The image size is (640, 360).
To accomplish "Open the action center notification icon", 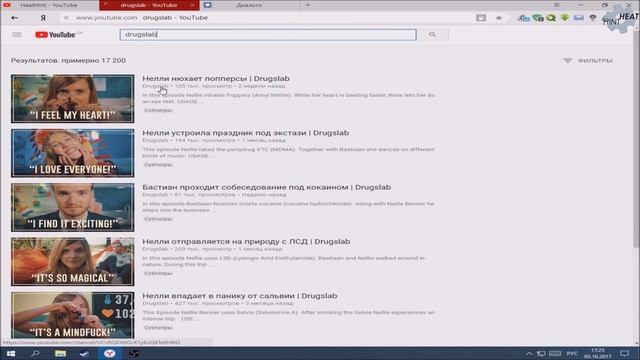I will point(624,353).
